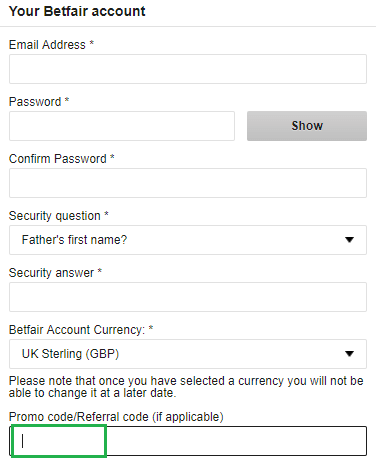Click into the Security answer field

pos(188,297)
